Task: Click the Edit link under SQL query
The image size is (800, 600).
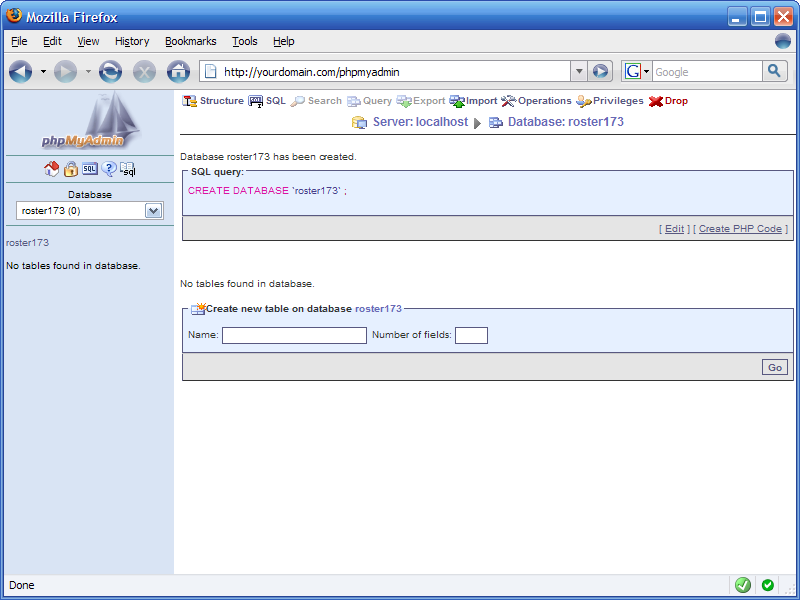Action: tap(674, 229)
